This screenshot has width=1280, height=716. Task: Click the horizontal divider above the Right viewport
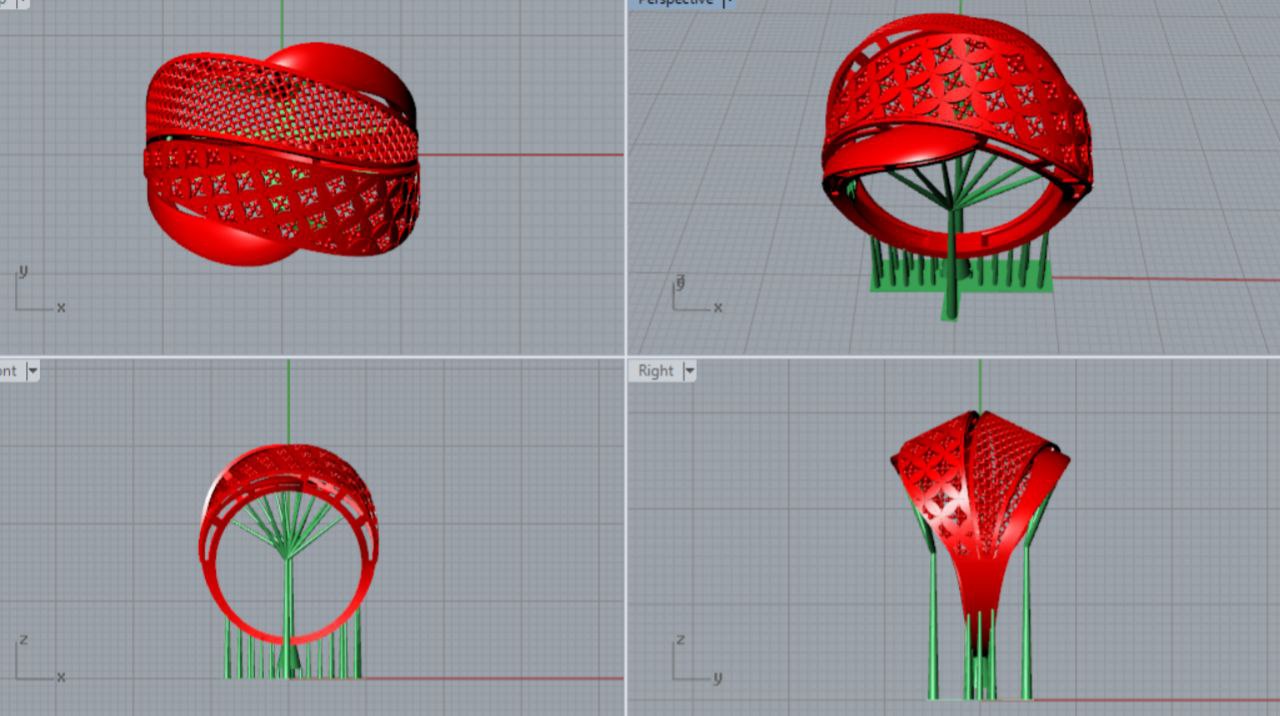click(x=950, y=356)
